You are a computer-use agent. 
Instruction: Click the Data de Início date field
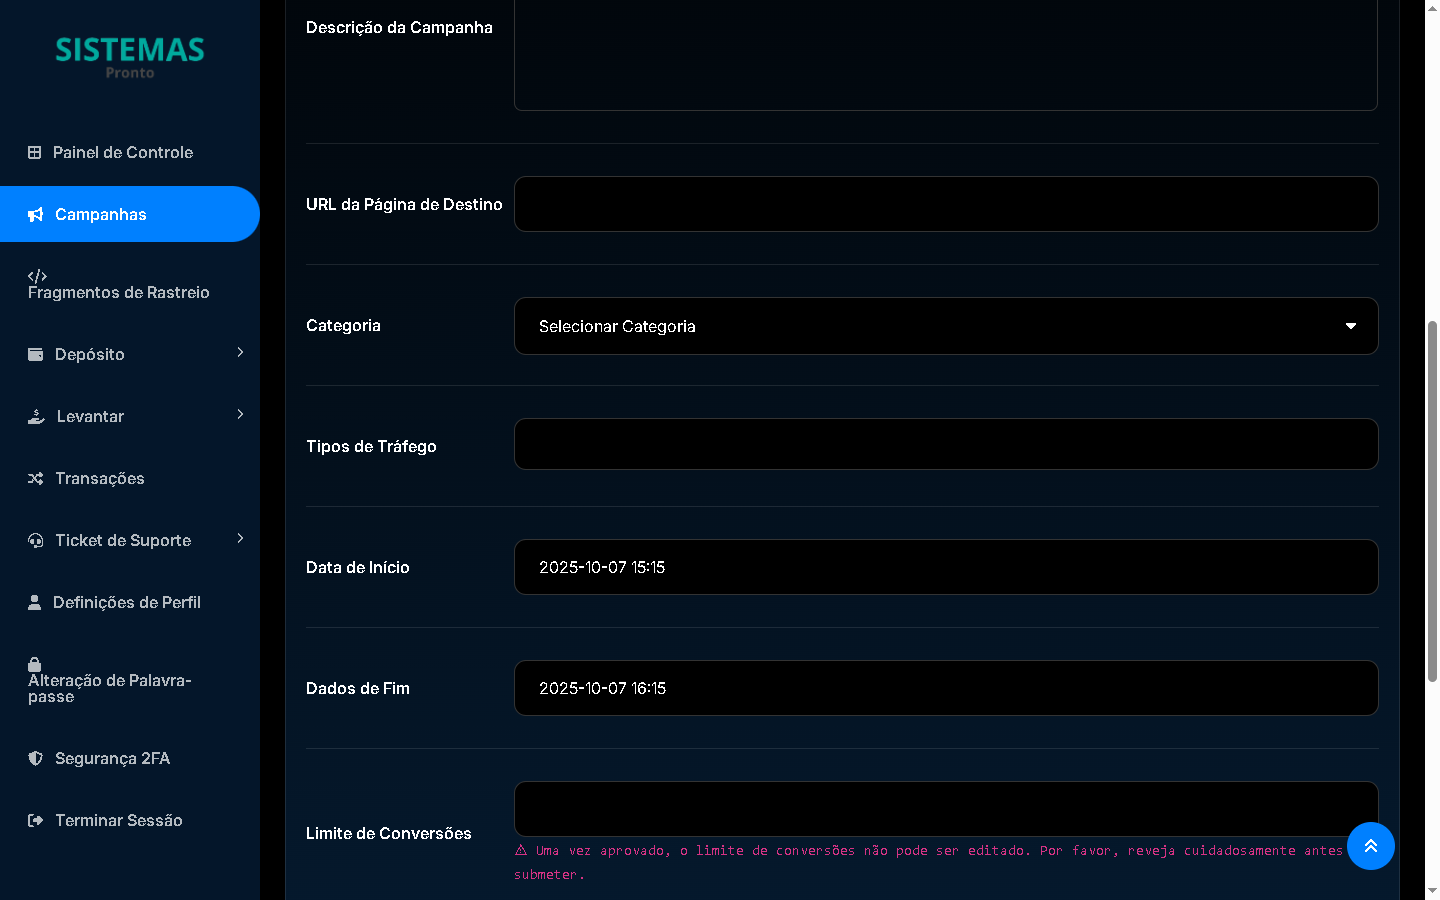click(945, 567)
